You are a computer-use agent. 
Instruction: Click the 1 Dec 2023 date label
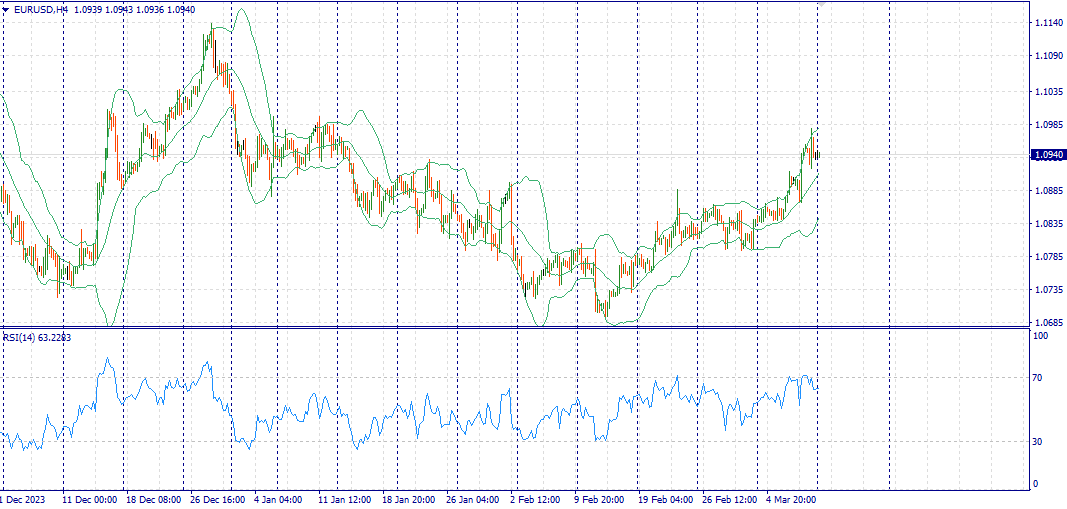coord(22,499)
